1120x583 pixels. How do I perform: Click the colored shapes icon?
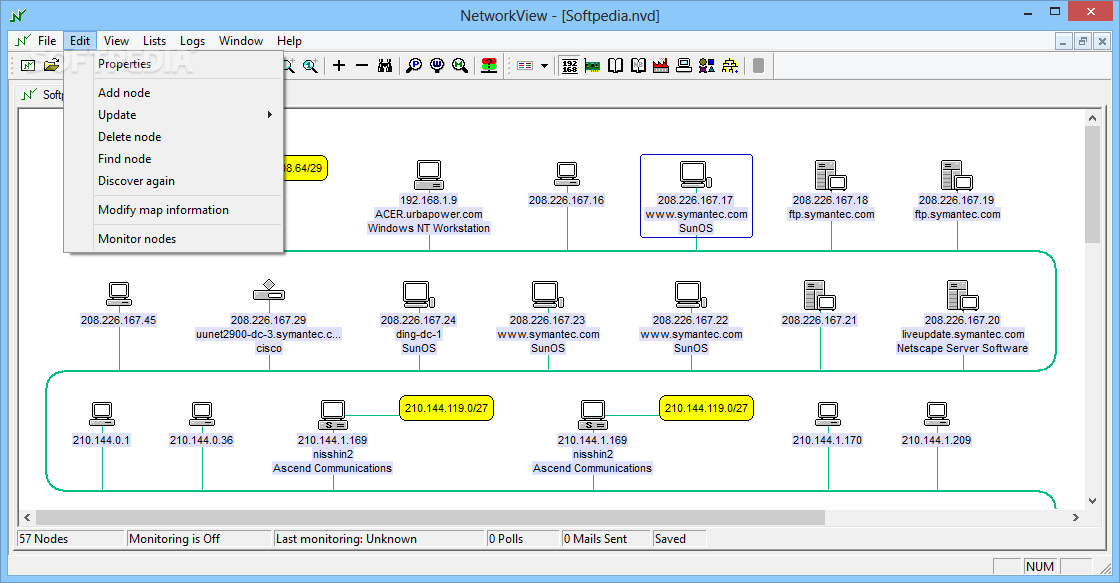[707, 66]
